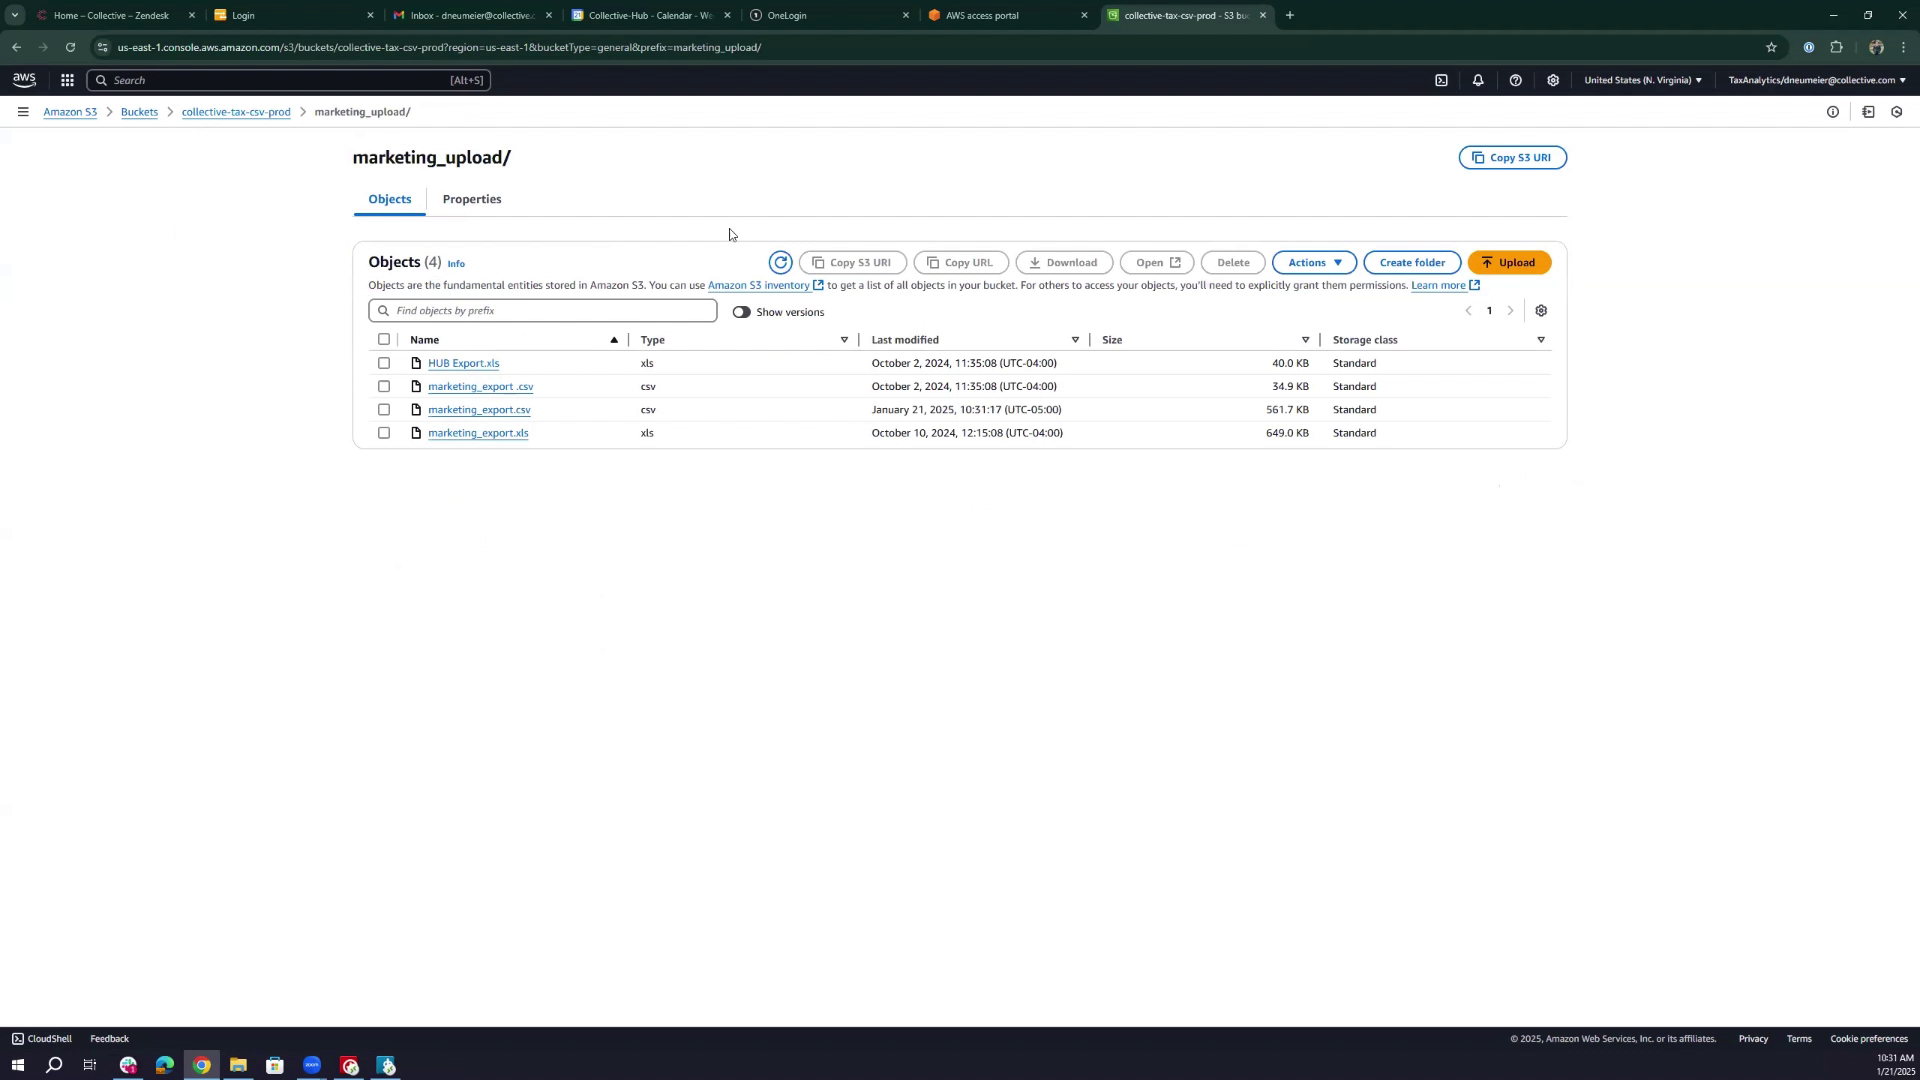
Task: Open table preferences gear icon
Action: tap(1540, 311)
